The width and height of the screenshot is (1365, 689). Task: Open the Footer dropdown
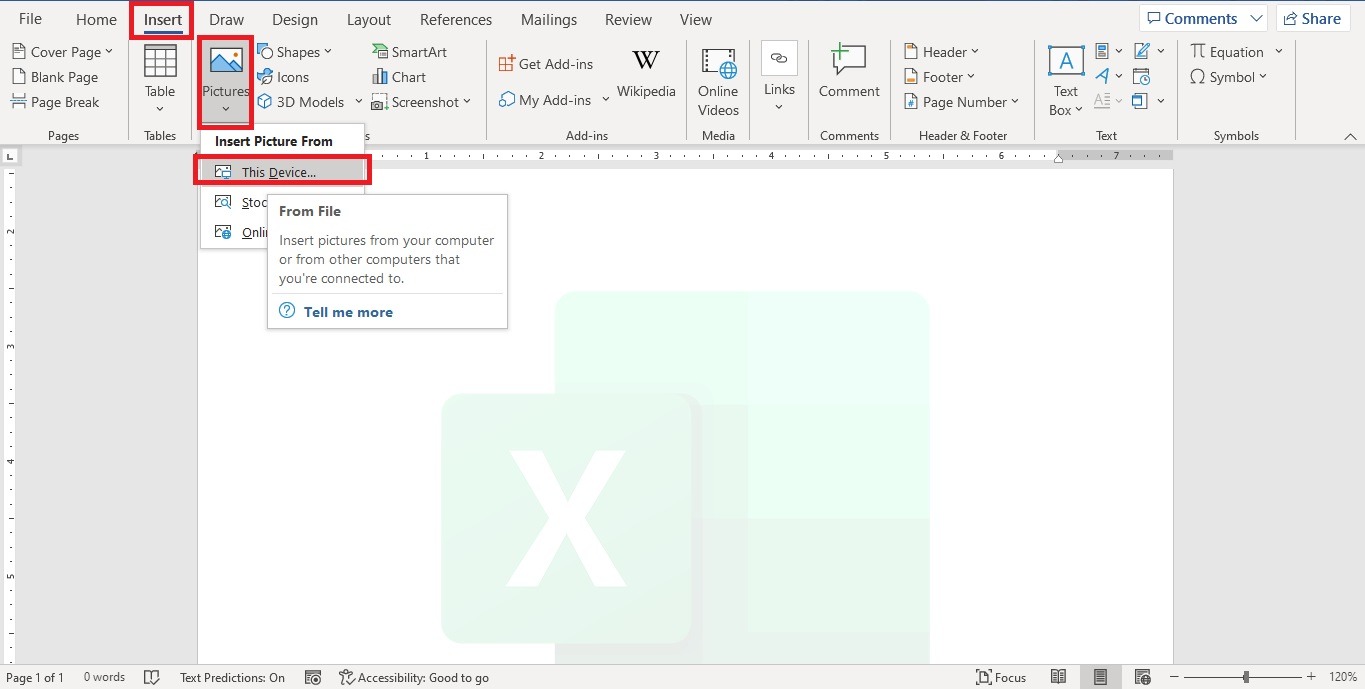coord(939,77)
